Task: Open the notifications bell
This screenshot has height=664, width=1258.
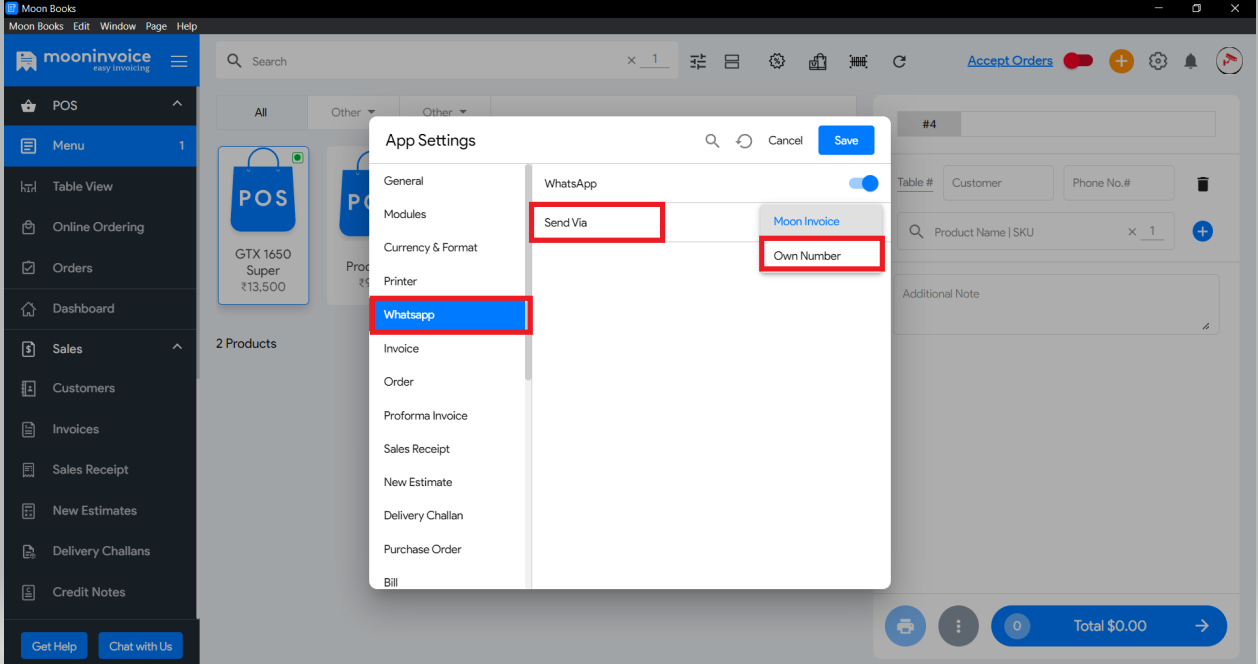Action: pos(1191,61)
